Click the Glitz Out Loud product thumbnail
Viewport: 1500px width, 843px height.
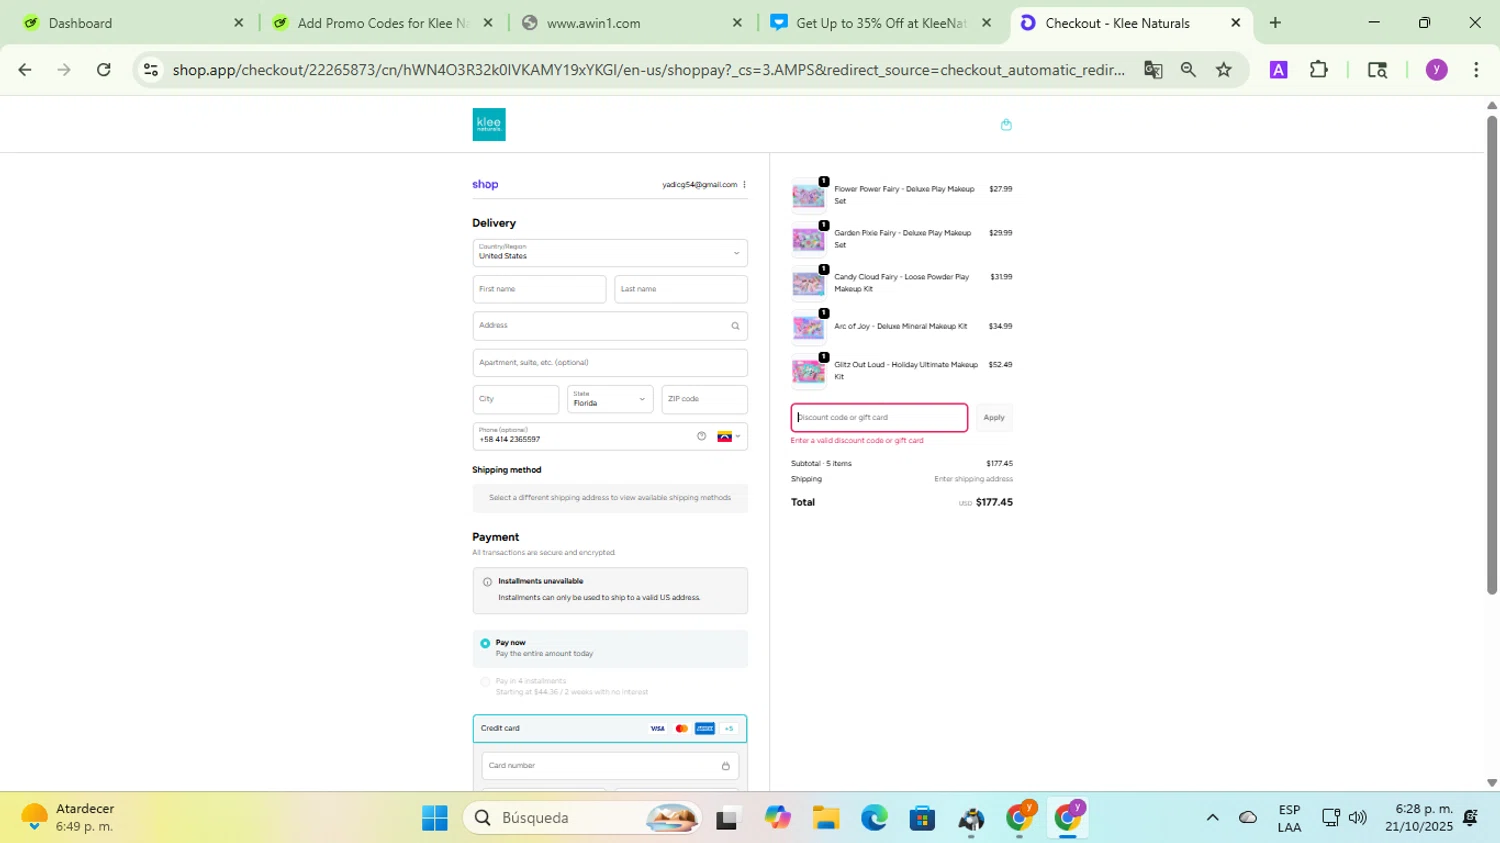(x=808, y=372)
